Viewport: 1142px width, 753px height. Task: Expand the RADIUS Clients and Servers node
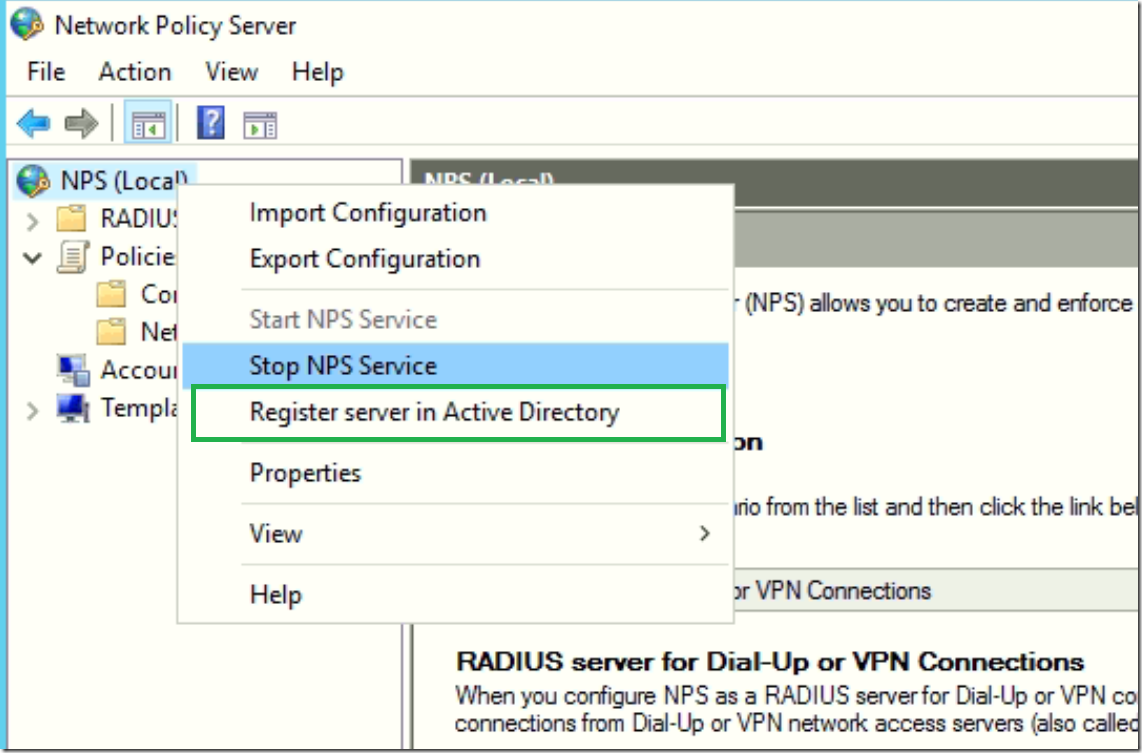coord(32,220)
